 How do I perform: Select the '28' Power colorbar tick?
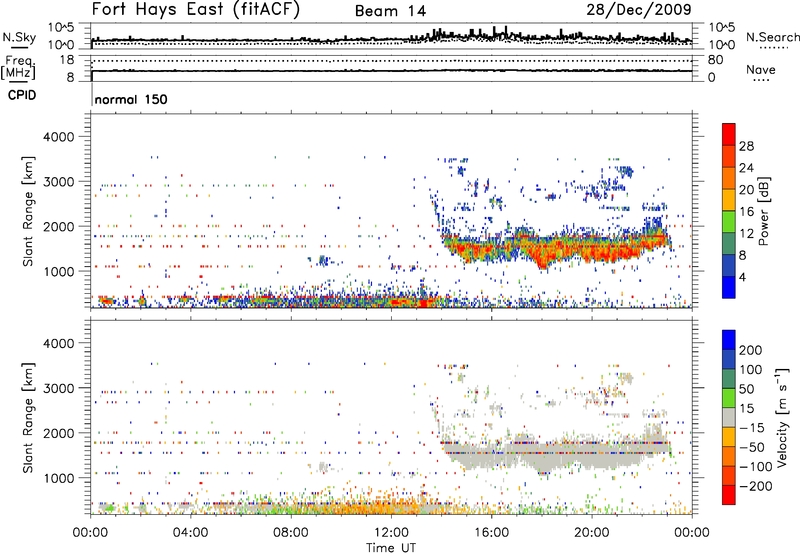[746, 146]
